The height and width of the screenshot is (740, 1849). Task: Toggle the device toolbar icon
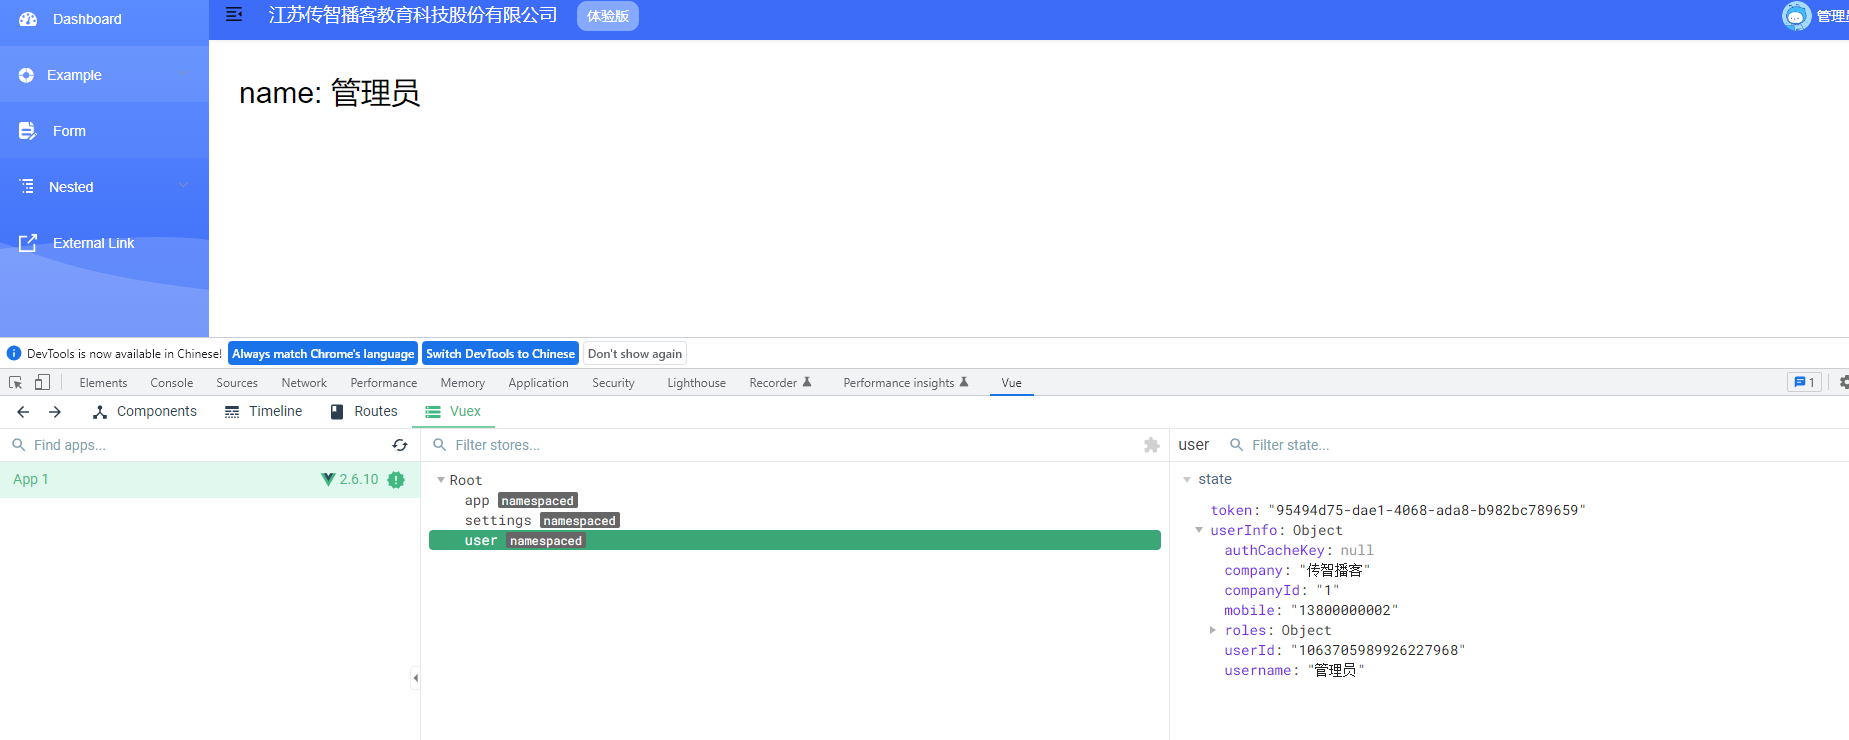pos(42,383)
